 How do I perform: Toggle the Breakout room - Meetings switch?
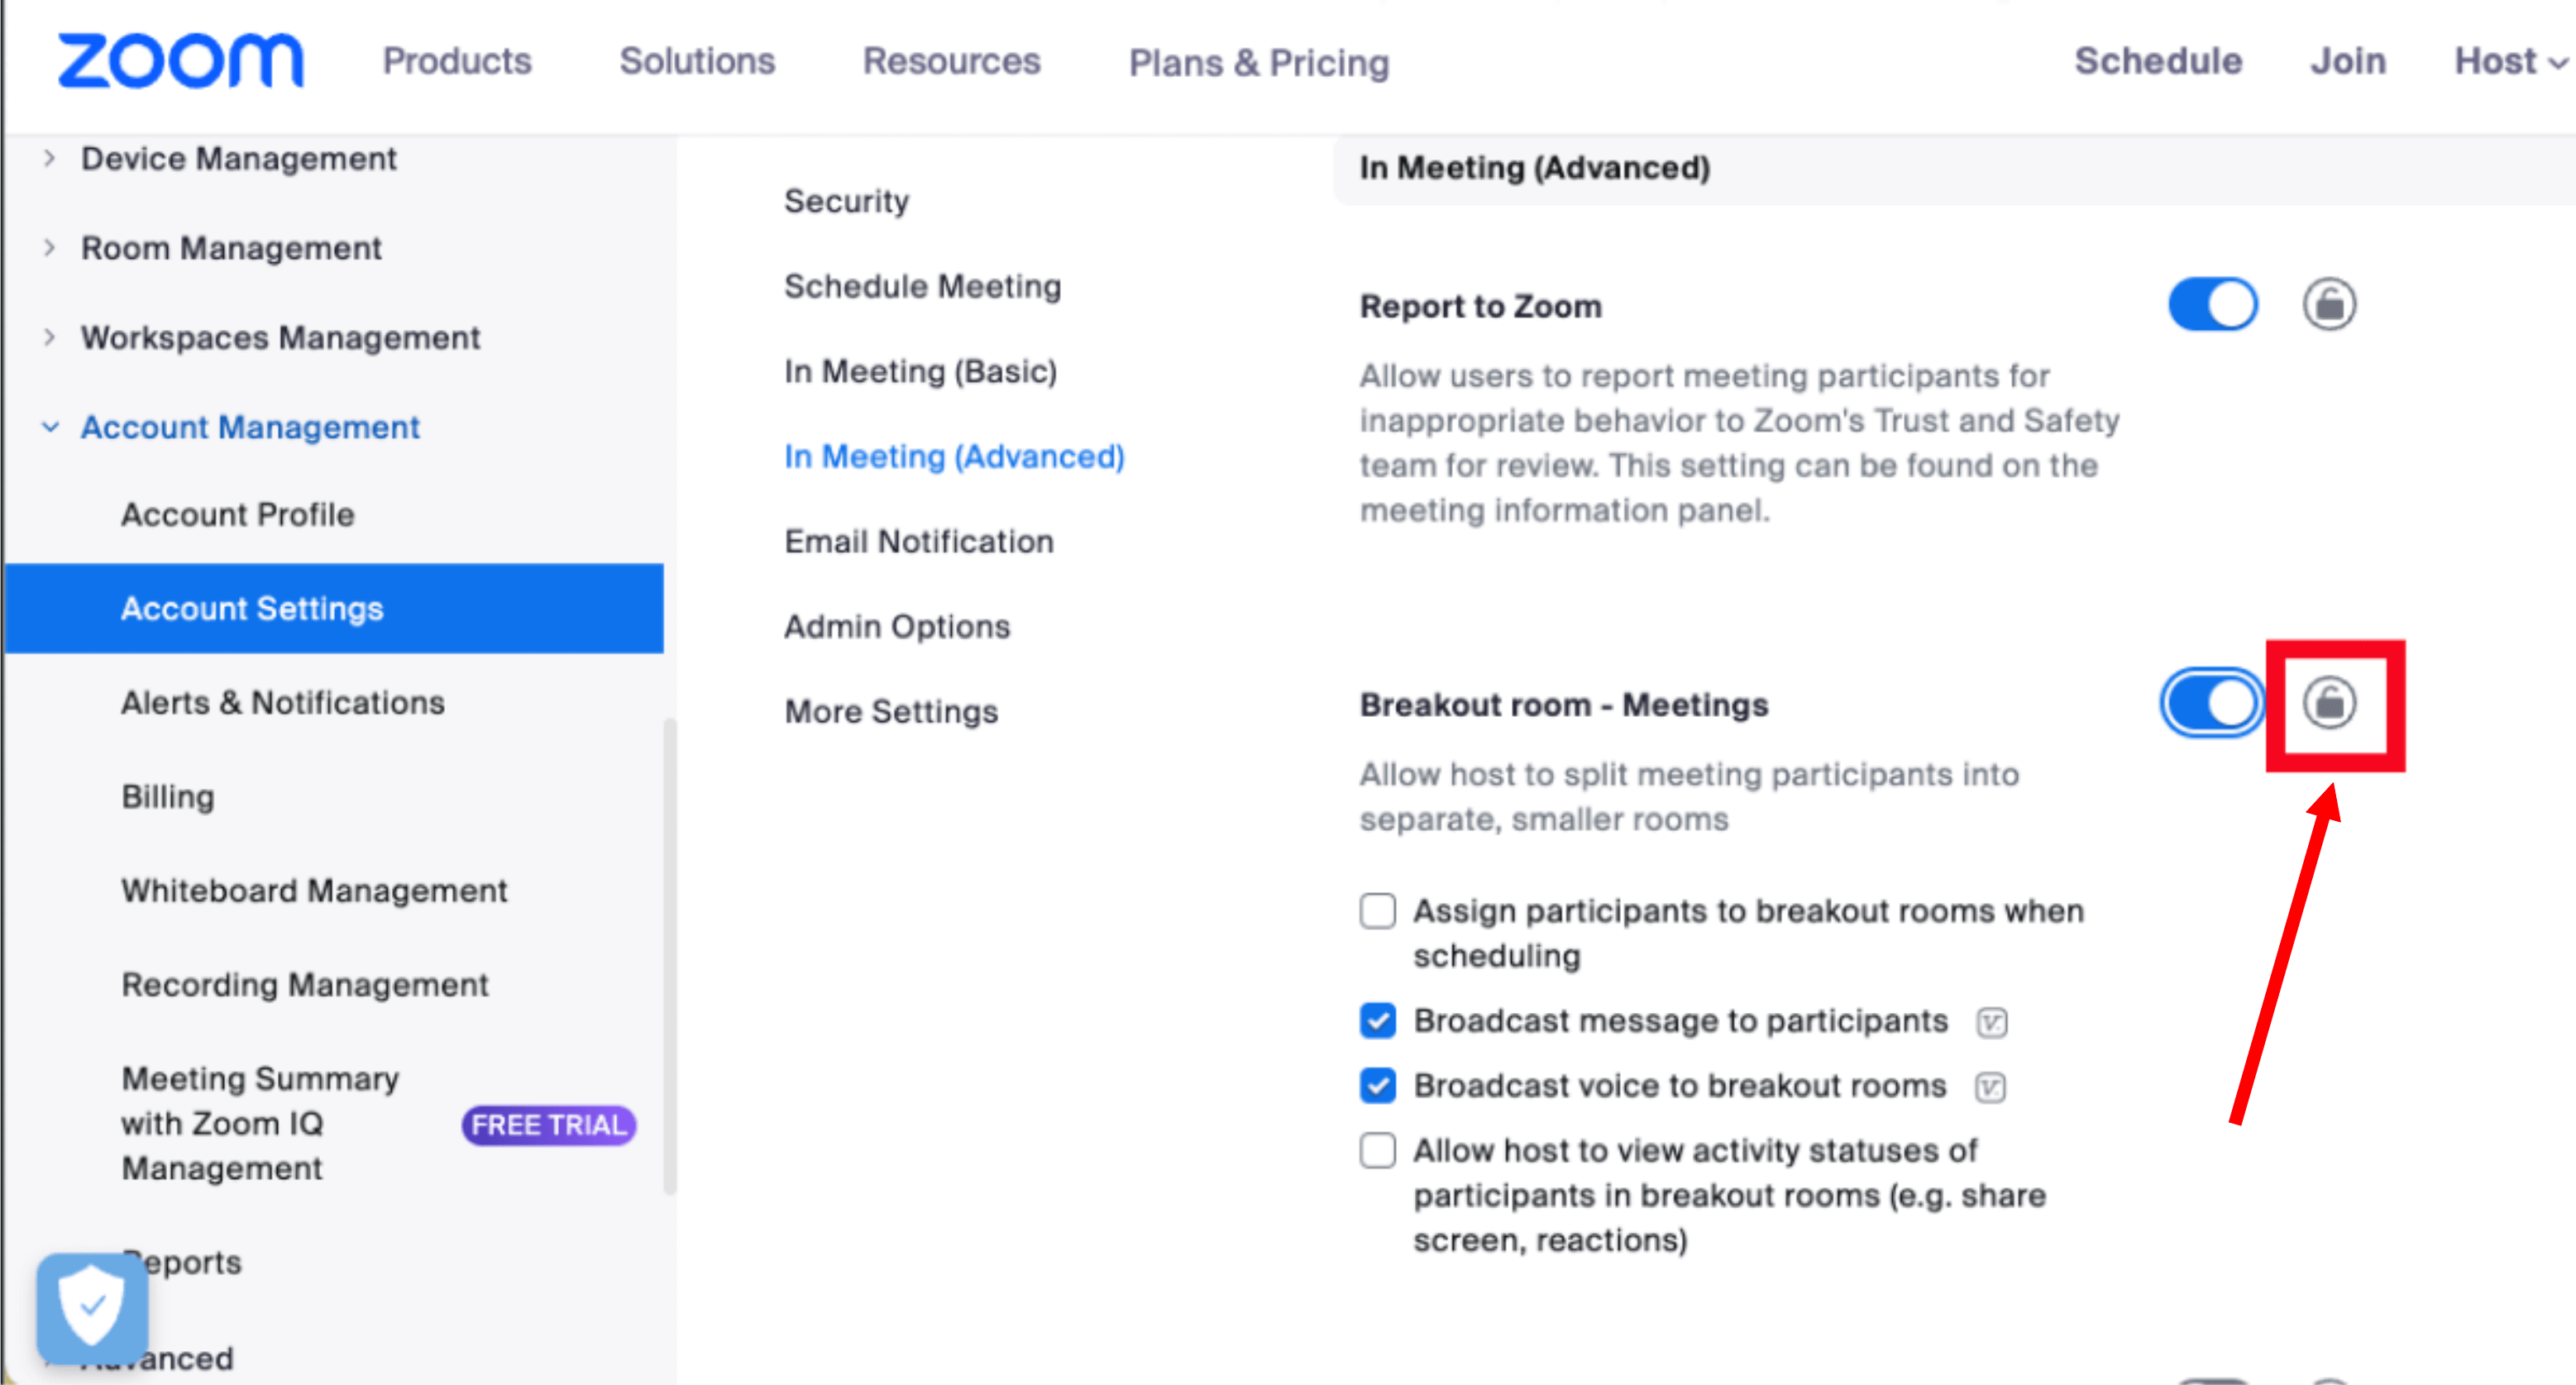2208,701
